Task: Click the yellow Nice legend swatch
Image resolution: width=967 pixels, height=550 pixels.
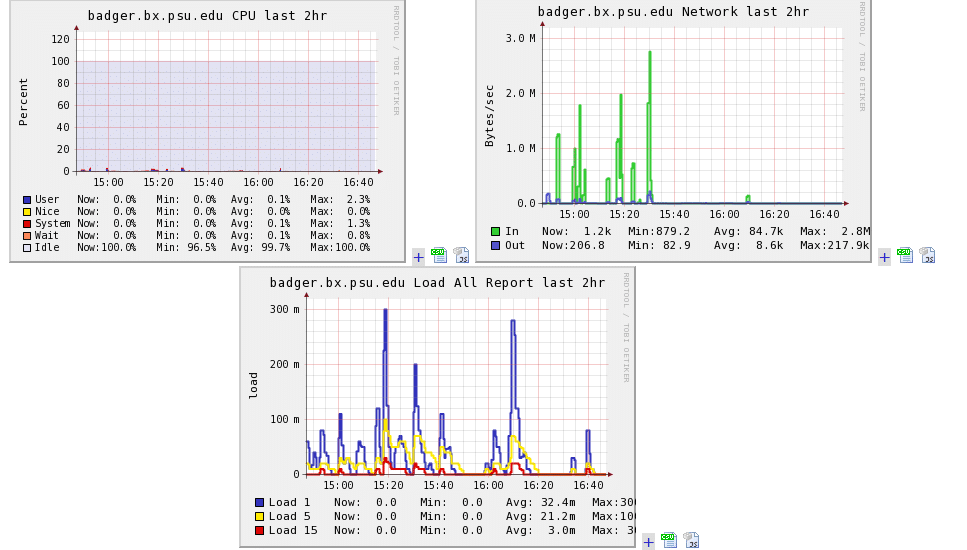Action: tap(27, 211)
